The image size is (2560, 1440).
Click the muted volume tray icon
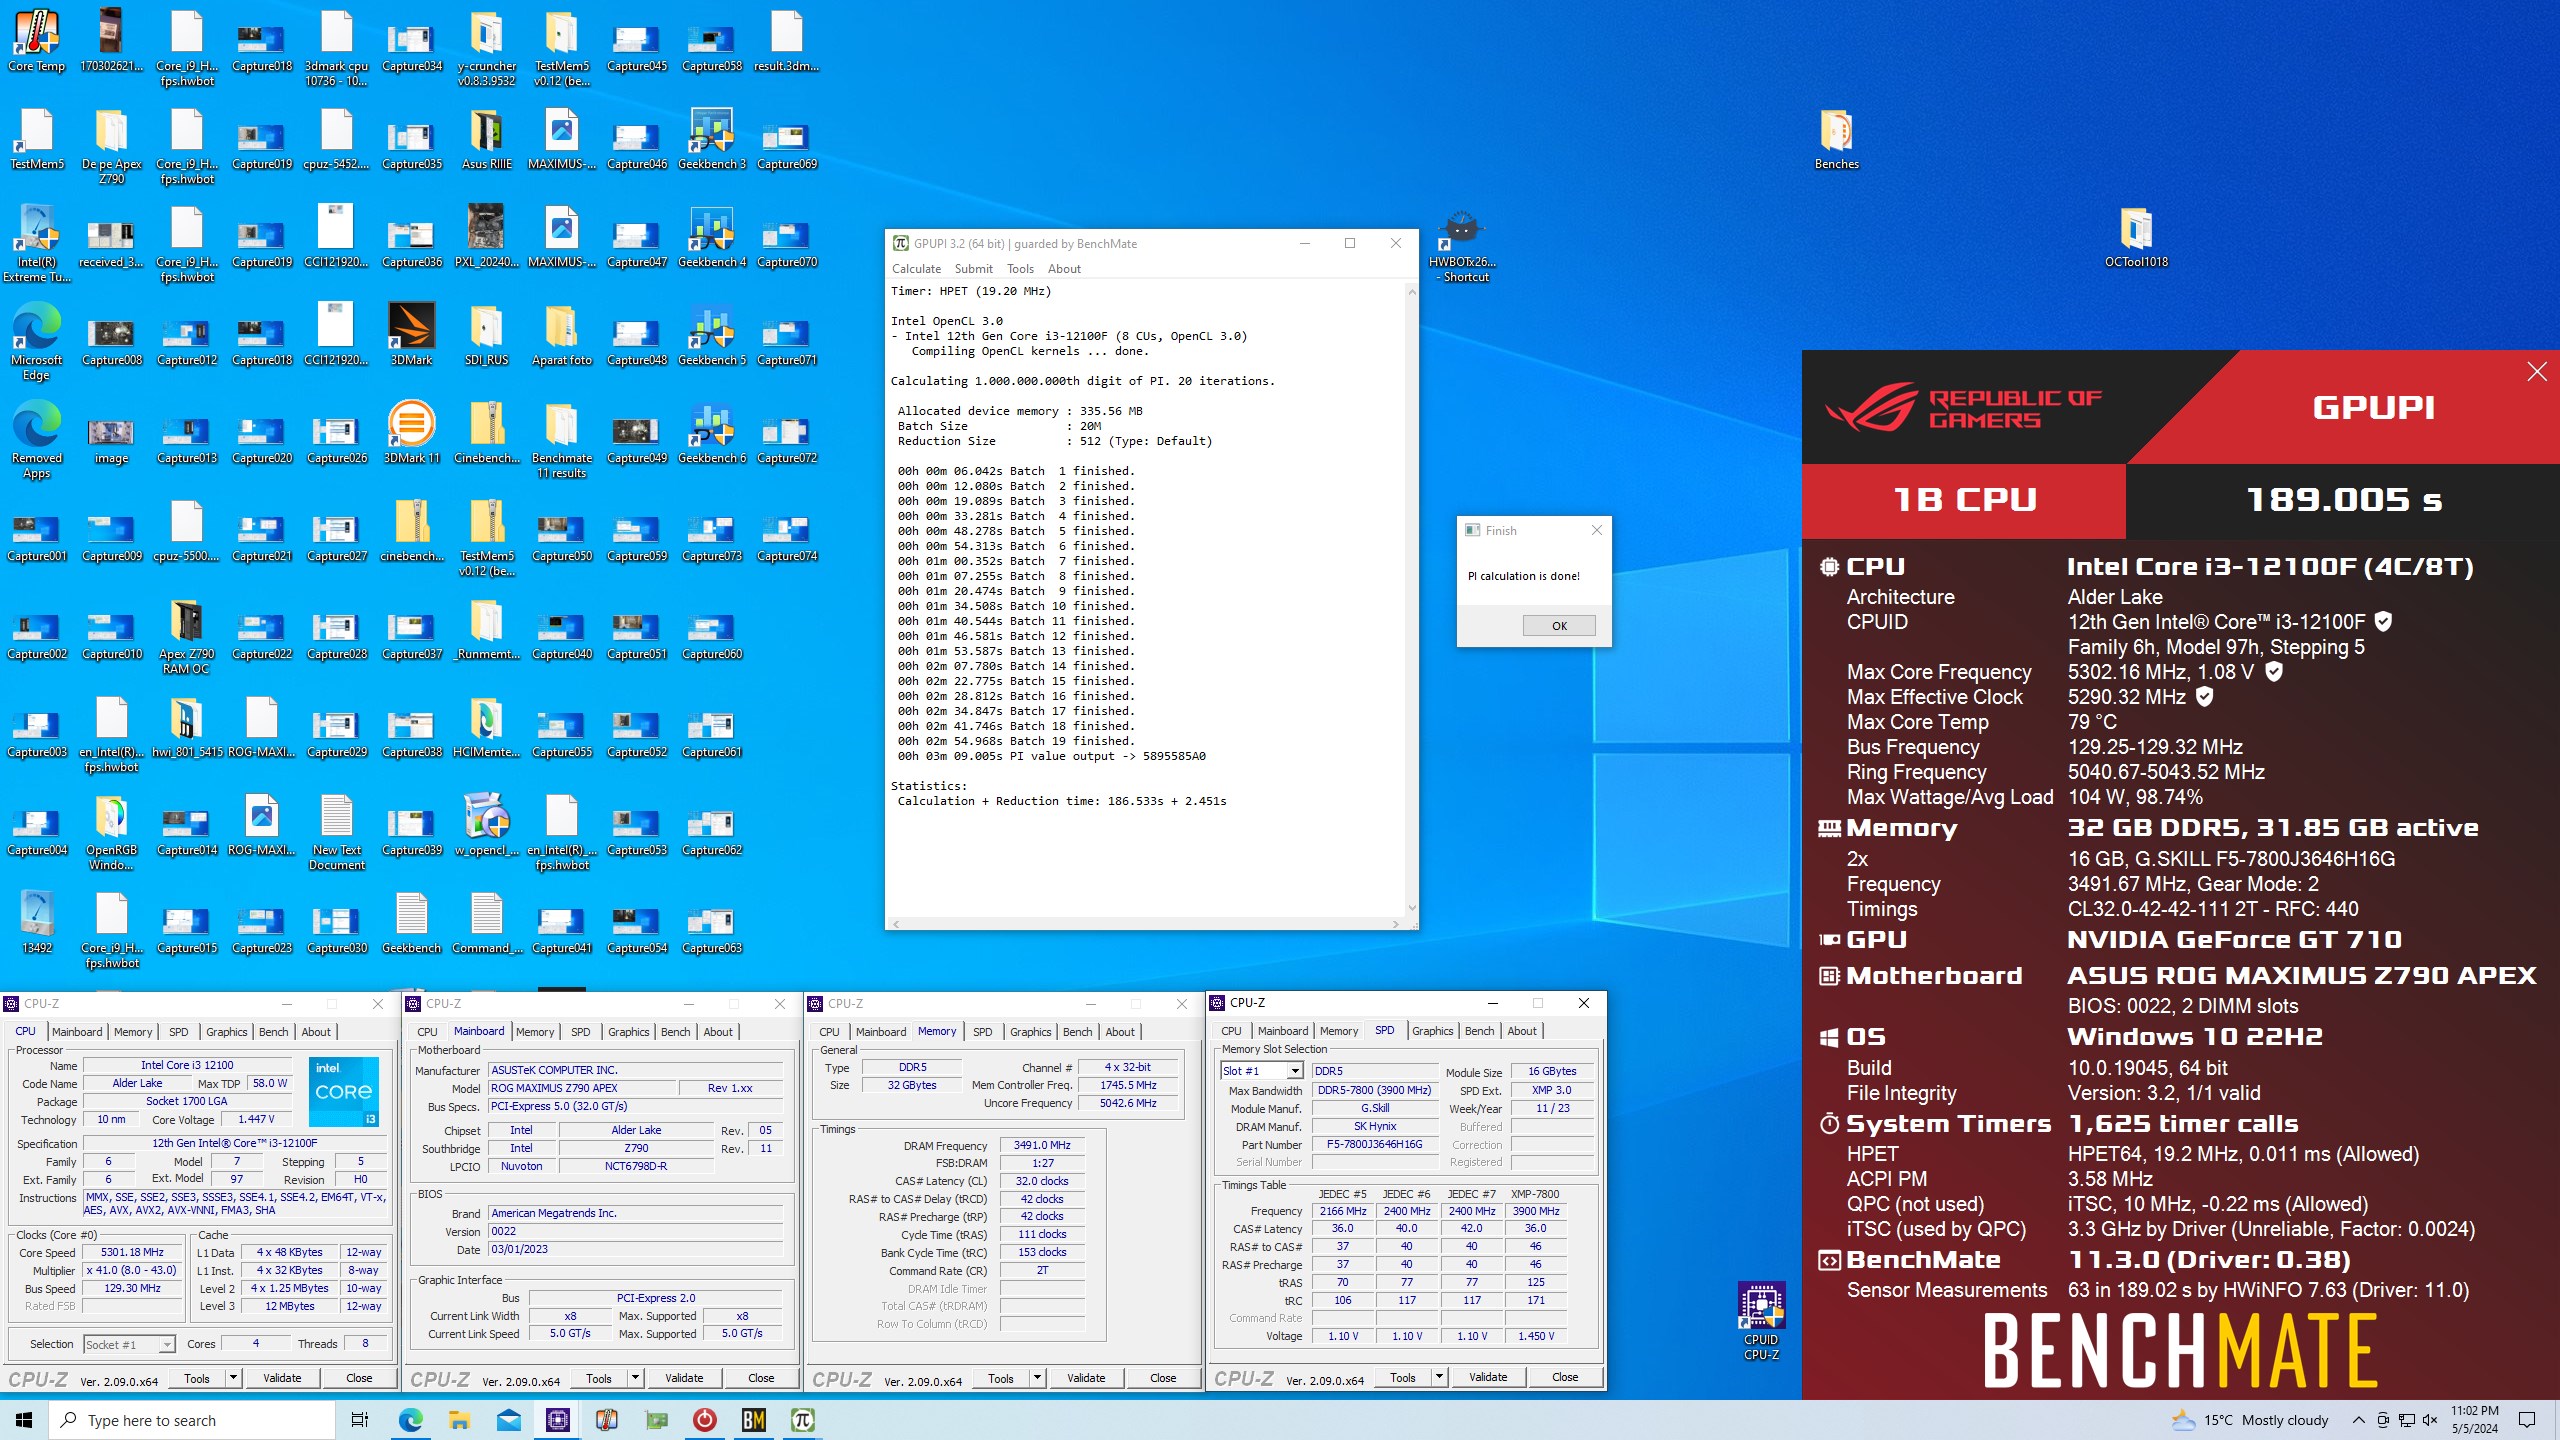click(2429, 1420)
